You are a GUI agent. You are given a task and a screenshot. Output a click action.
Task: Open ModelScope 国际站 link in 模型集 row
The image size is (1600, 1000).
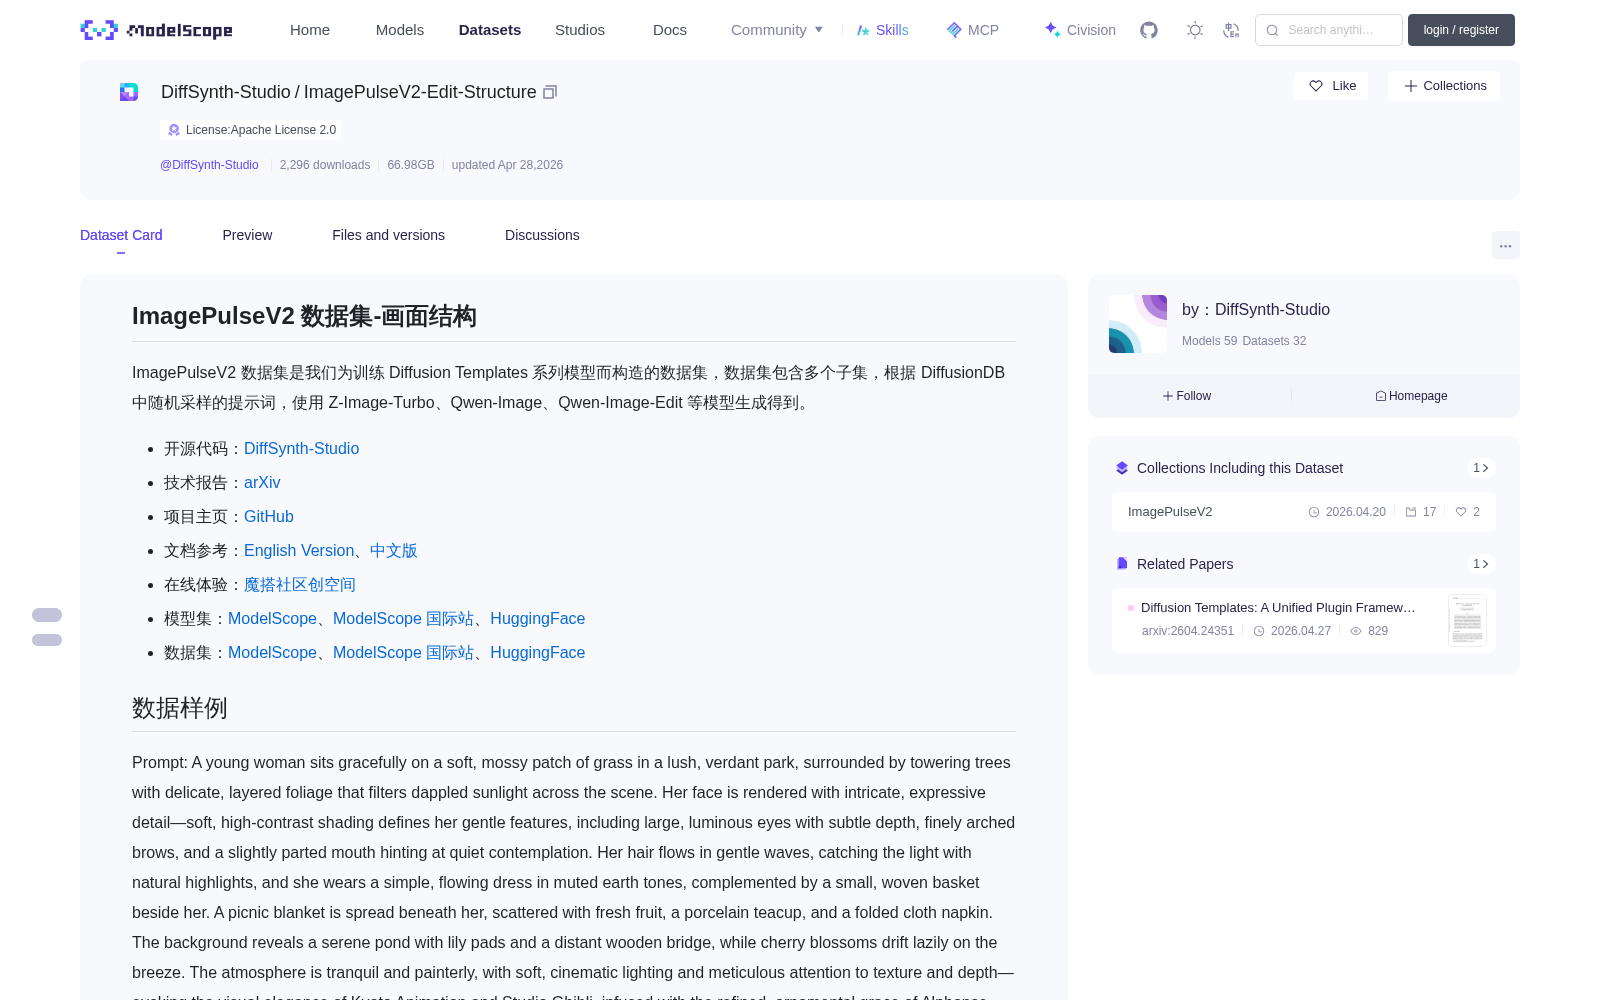click(x=403, y=619)
